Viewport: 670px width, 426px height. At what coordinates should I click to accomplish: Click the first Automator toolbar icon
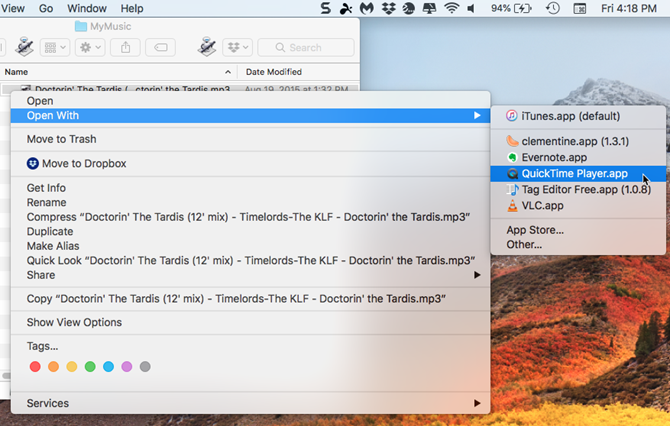coord(24,47)
